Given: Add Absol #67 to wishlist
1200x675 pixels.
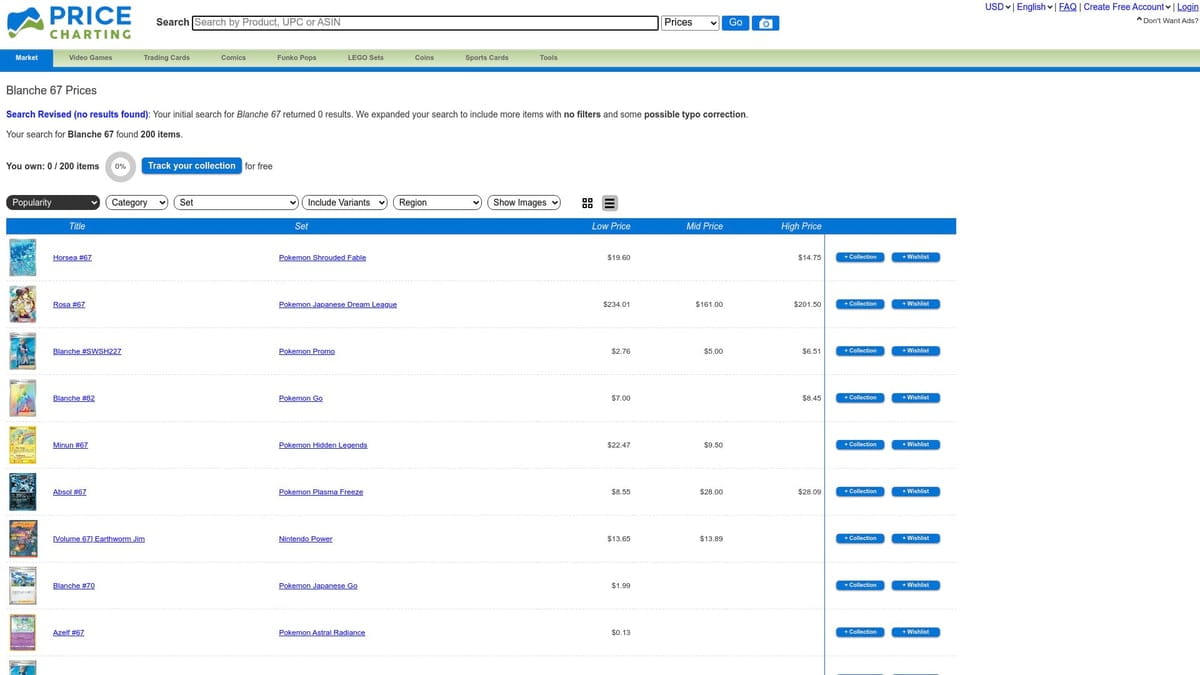Looking at the screenshot, I should pyautogui.click(x=916, y=491).
